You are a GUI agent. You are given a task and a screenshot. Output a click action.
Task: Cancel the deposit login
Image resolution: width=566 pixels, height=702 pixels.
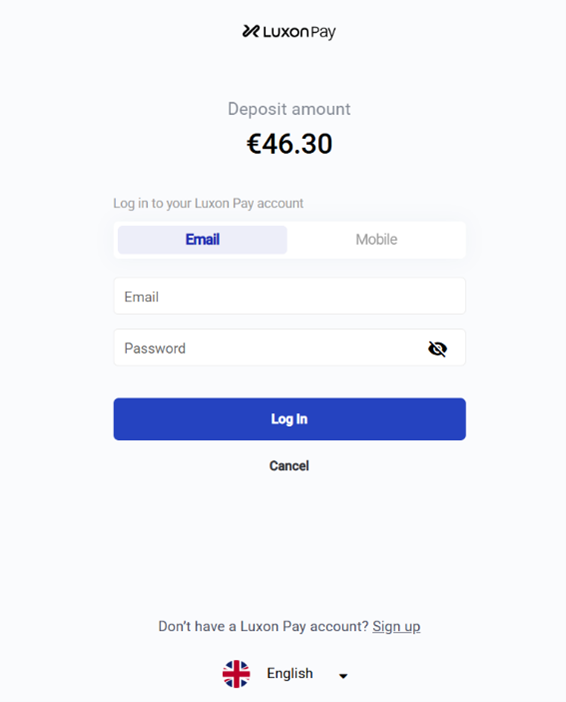tap(289, 466)
